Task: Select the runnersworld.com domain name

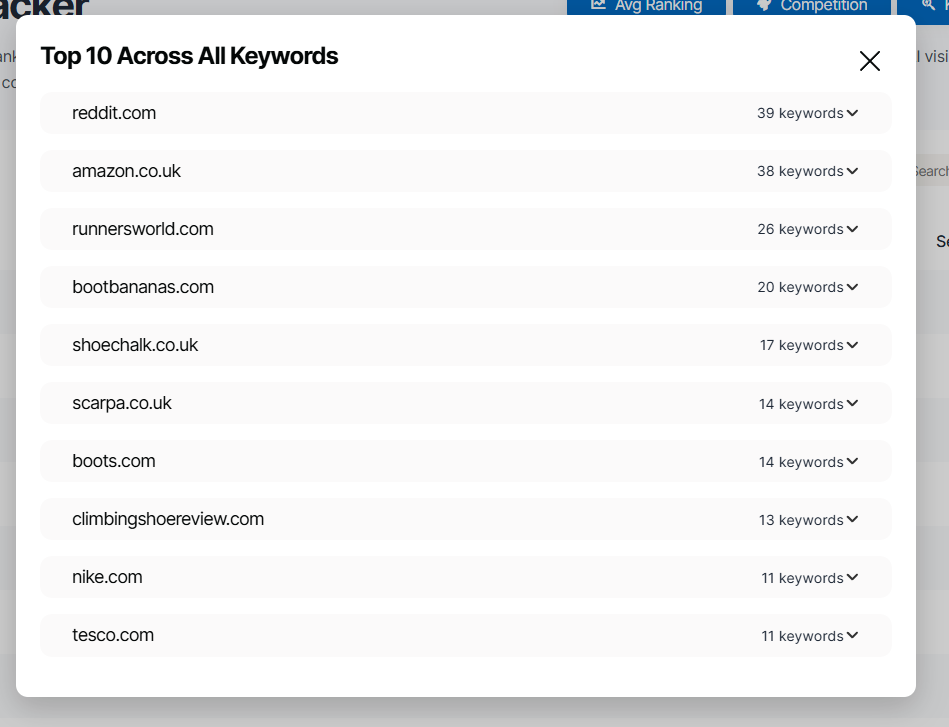Action: pos(143,229)
